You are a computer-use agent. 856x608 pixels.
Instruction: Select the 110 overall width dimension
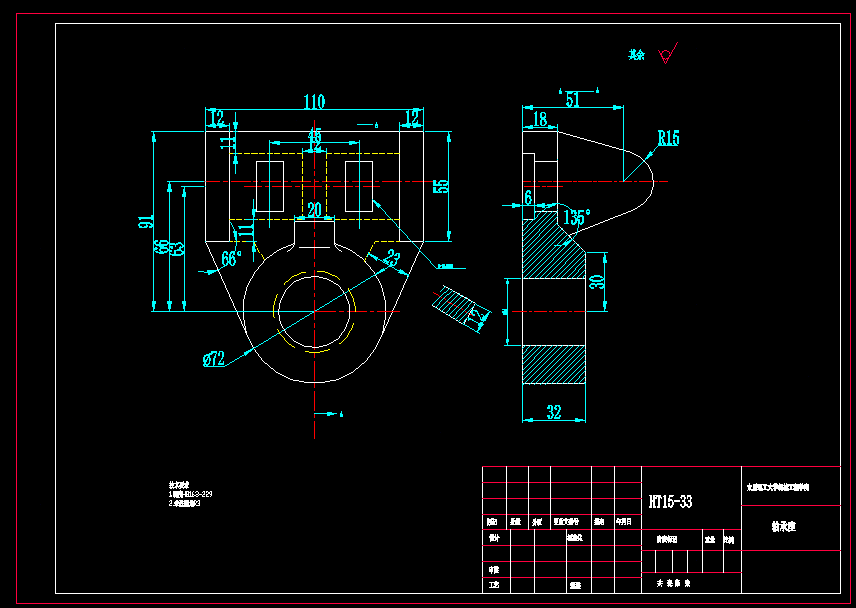(x=314, y=102)
